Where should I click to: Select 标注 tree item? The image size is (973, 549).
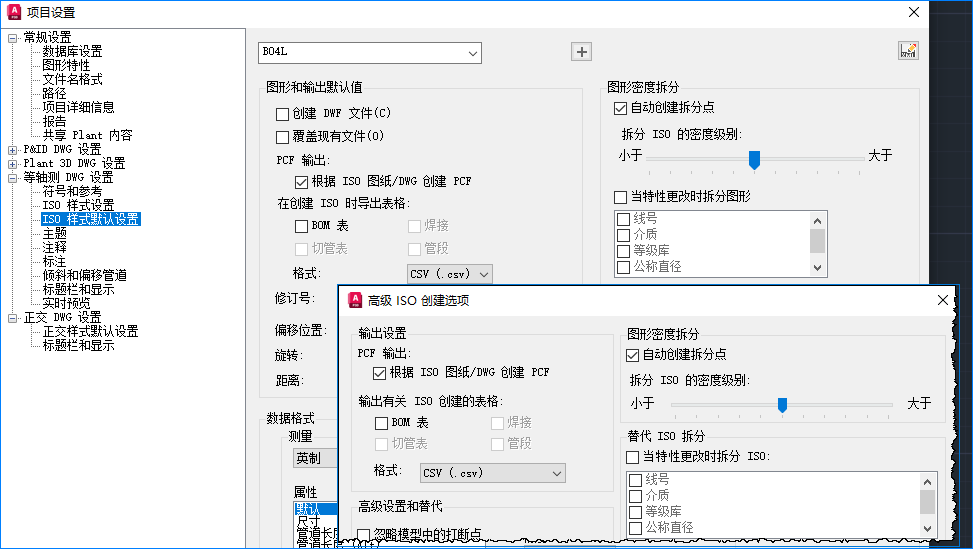pyautogui.click(x=54, y=261)
